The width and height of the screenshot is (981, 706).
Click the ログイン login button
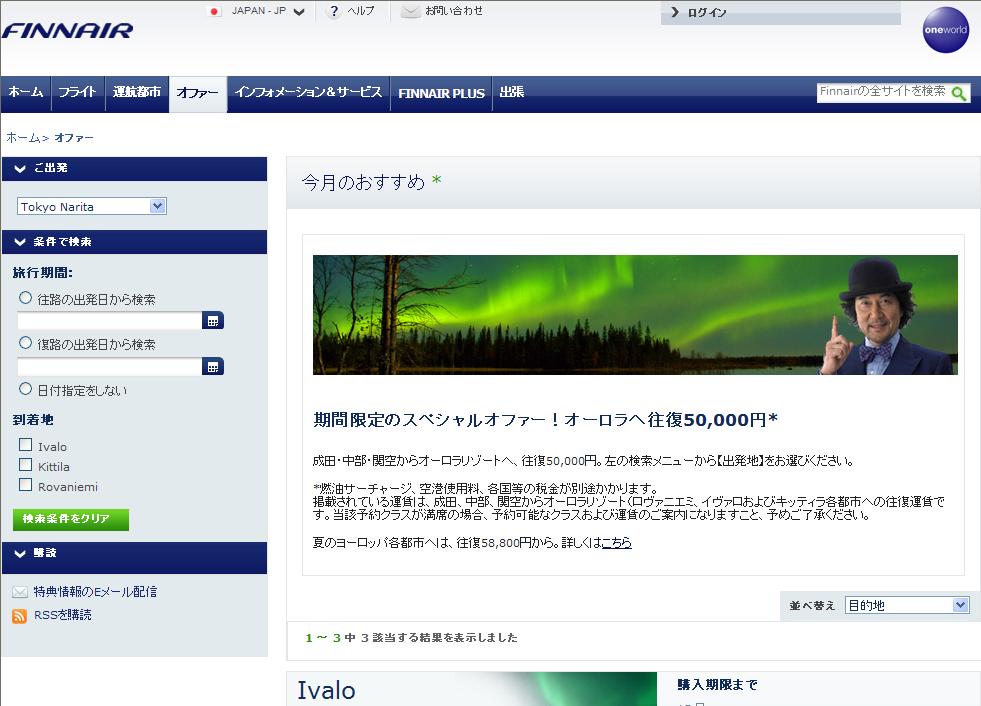point(780,13)
